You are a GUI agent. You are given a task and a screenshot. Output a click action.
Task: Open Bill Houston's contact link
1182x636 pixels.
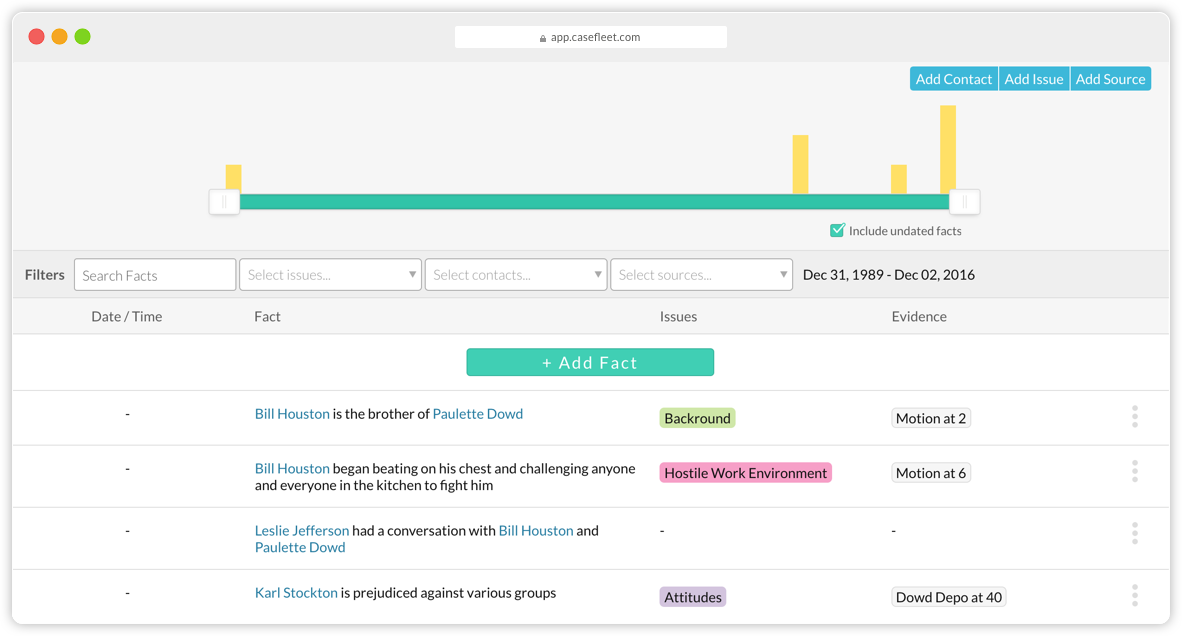292,413
